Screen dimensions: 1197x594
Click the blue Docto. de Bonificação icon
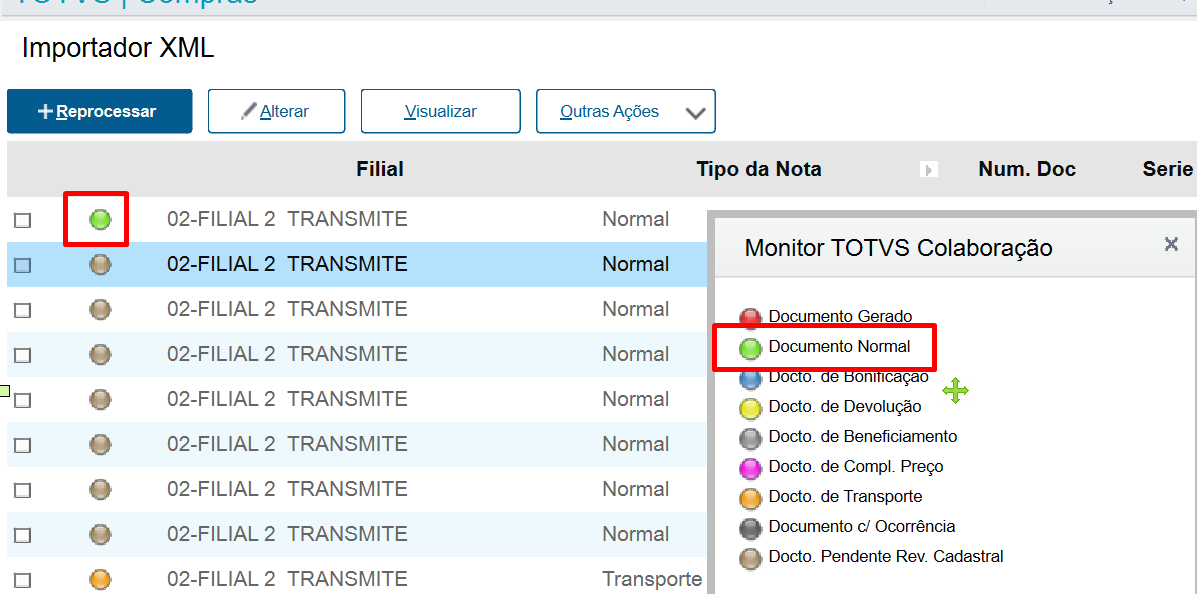tap(752, 378)
